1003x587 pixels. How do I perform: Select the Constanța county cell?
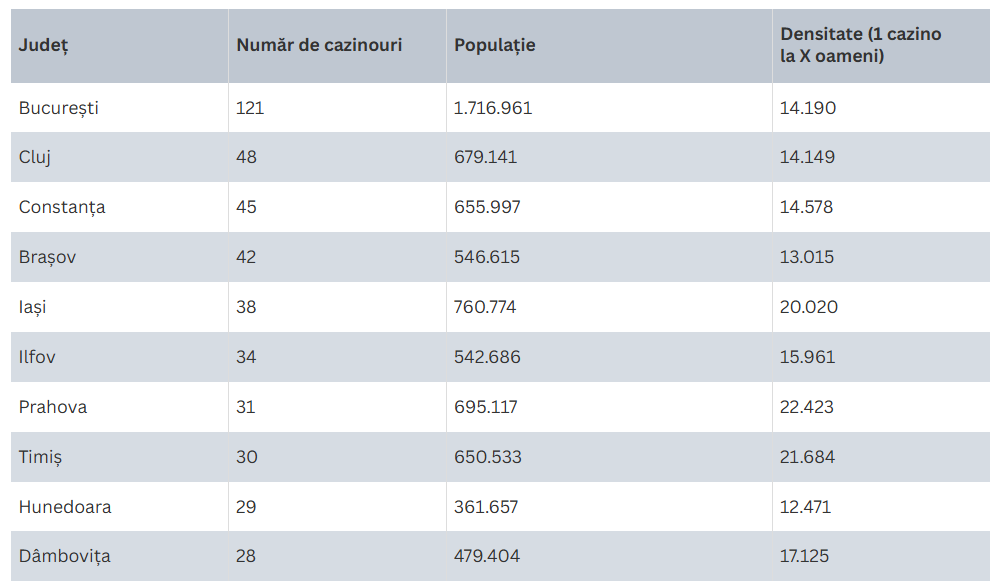click(x=62, y=207)
